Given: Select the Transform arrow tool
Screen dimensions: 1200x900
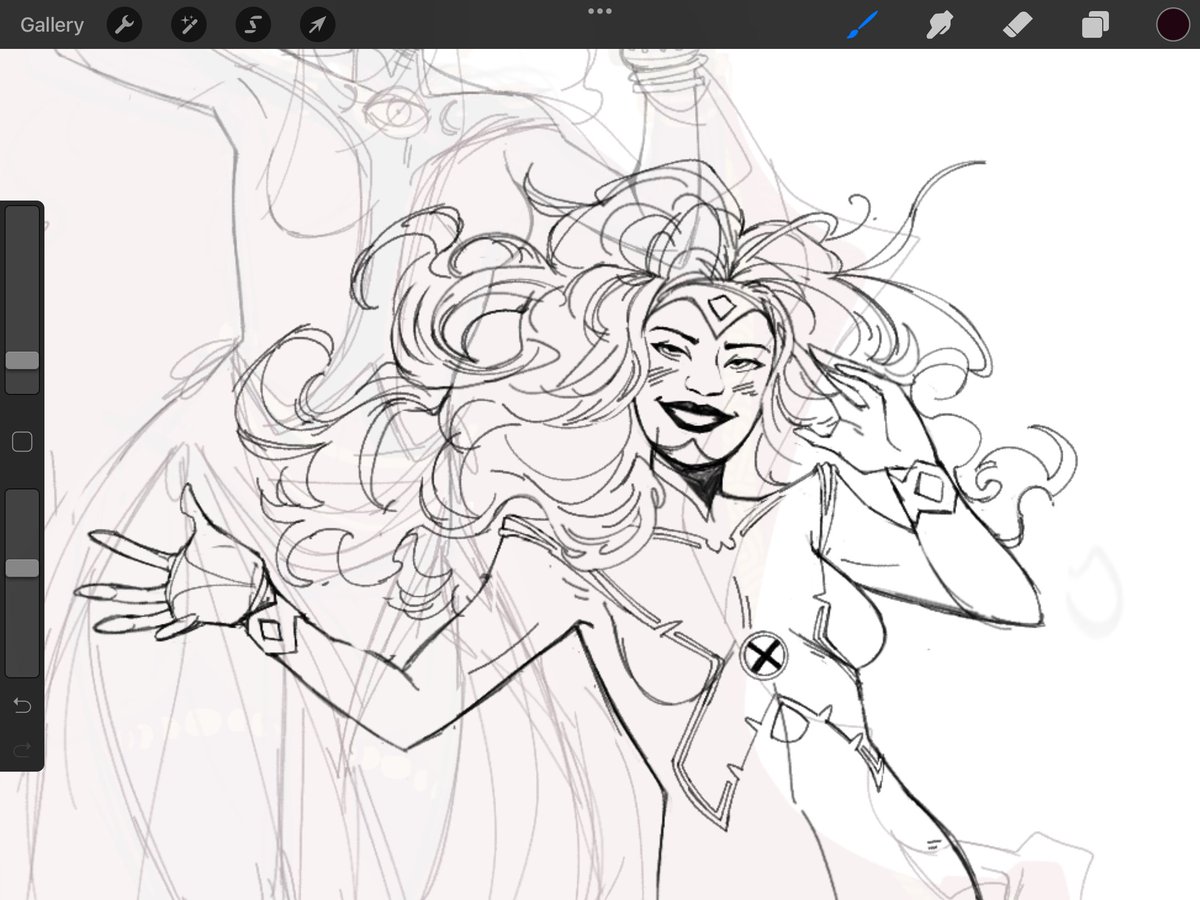Looking at the screenshot, I should [317, 25].
